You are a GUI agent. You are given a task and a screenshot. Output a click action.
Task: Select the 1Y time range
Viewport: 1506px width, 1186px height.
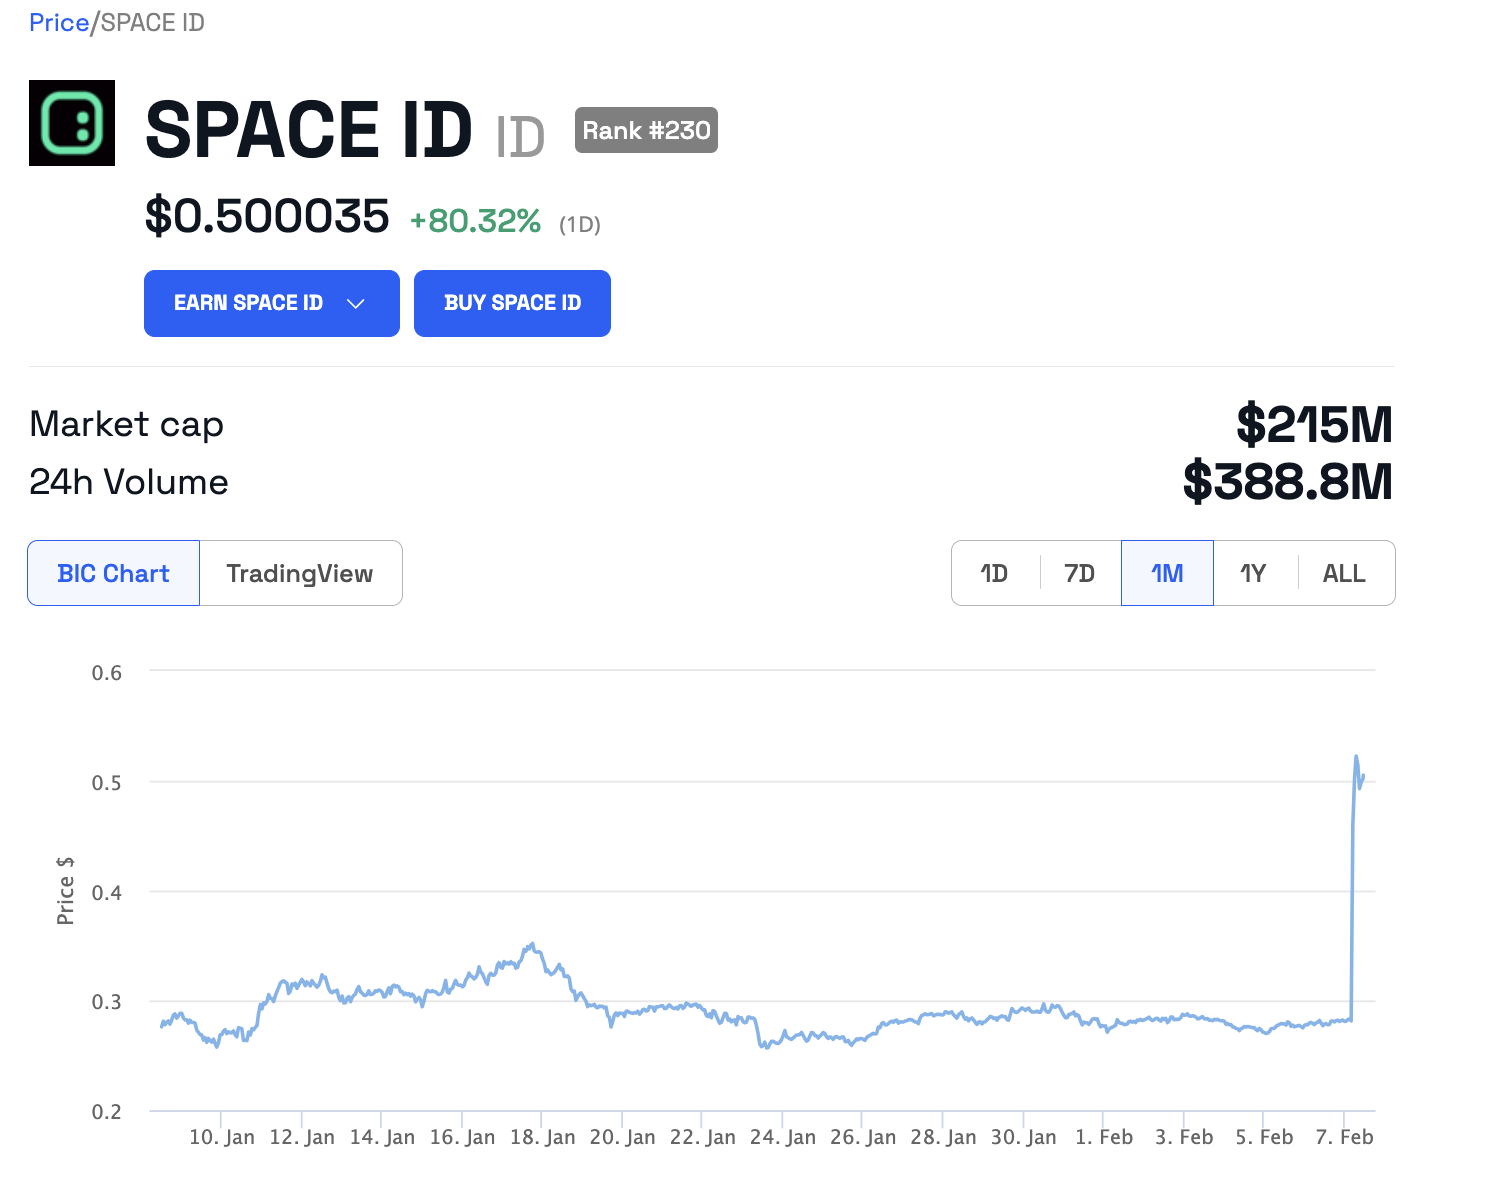tap(1253, 574)
